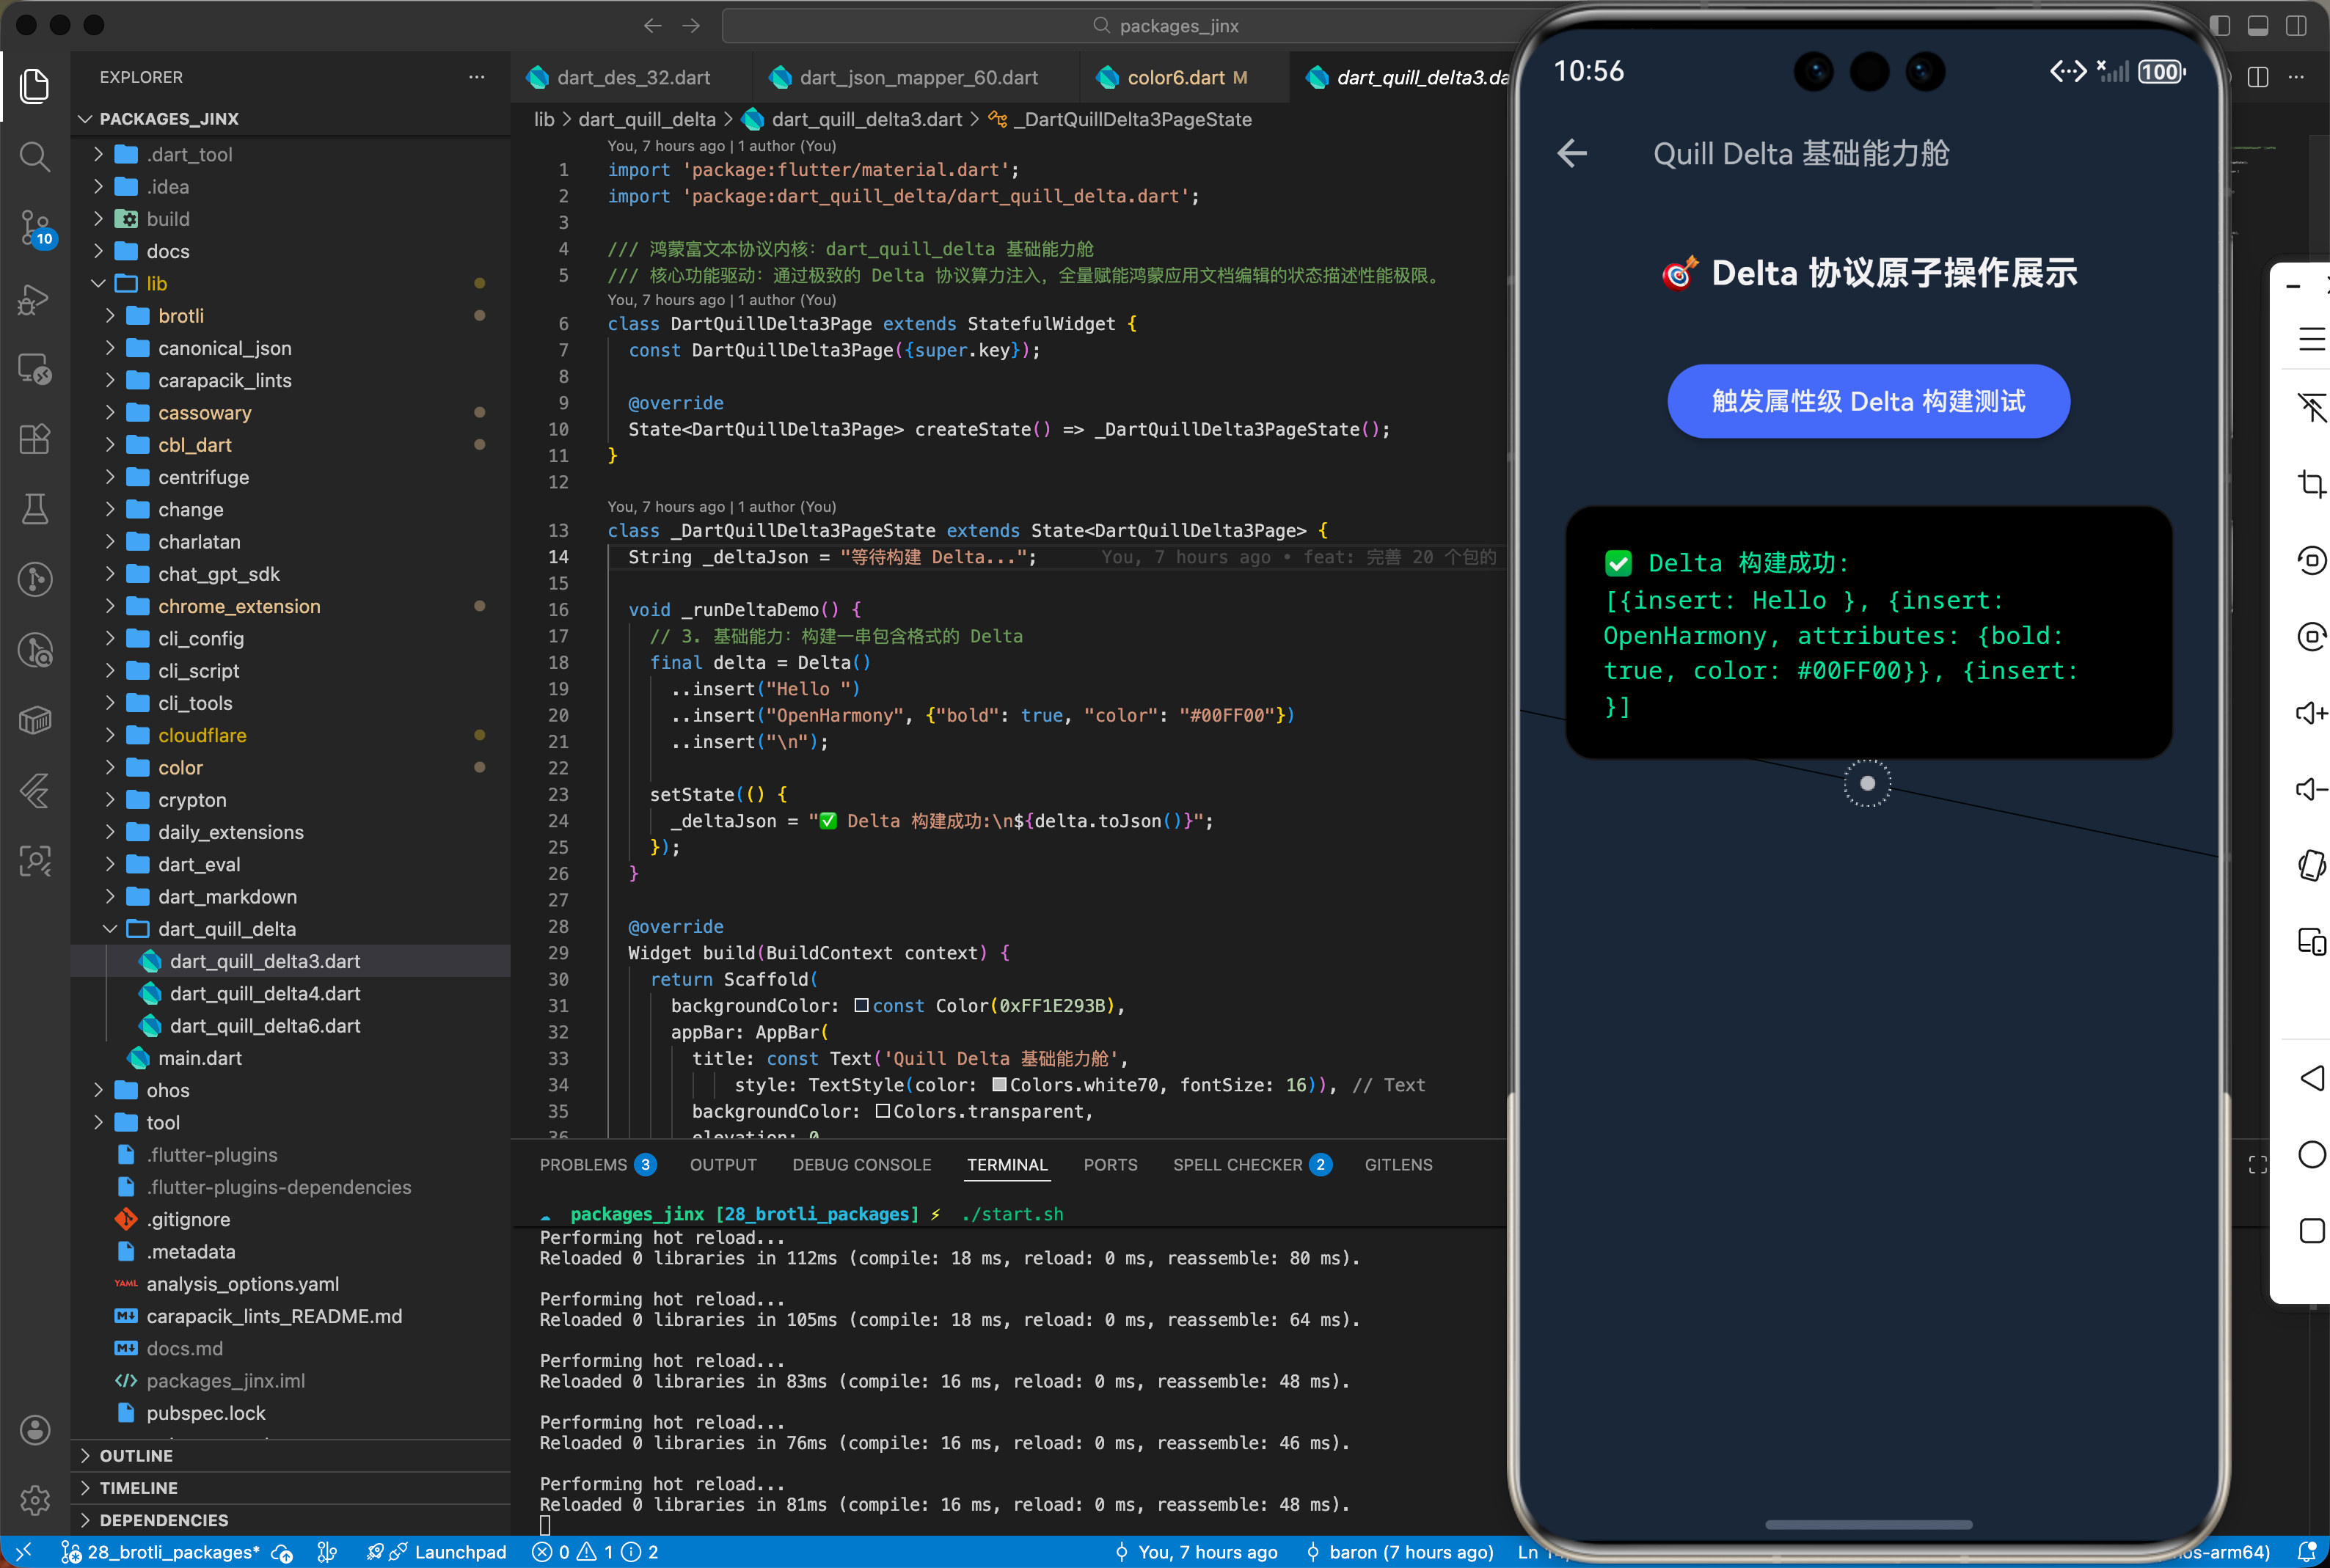
Task: Open the Testing flask icon view
Action: tap(34, 509)
